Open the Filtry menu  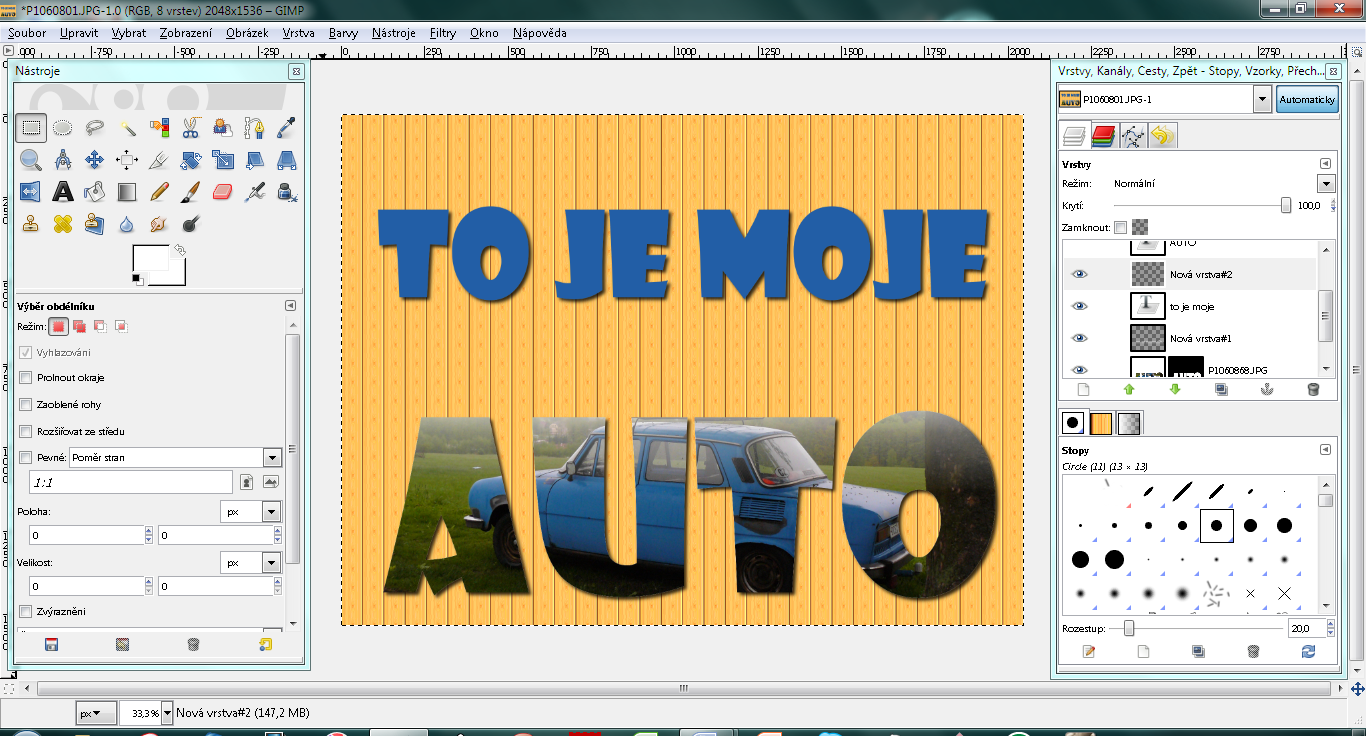[x=443, y=33]
